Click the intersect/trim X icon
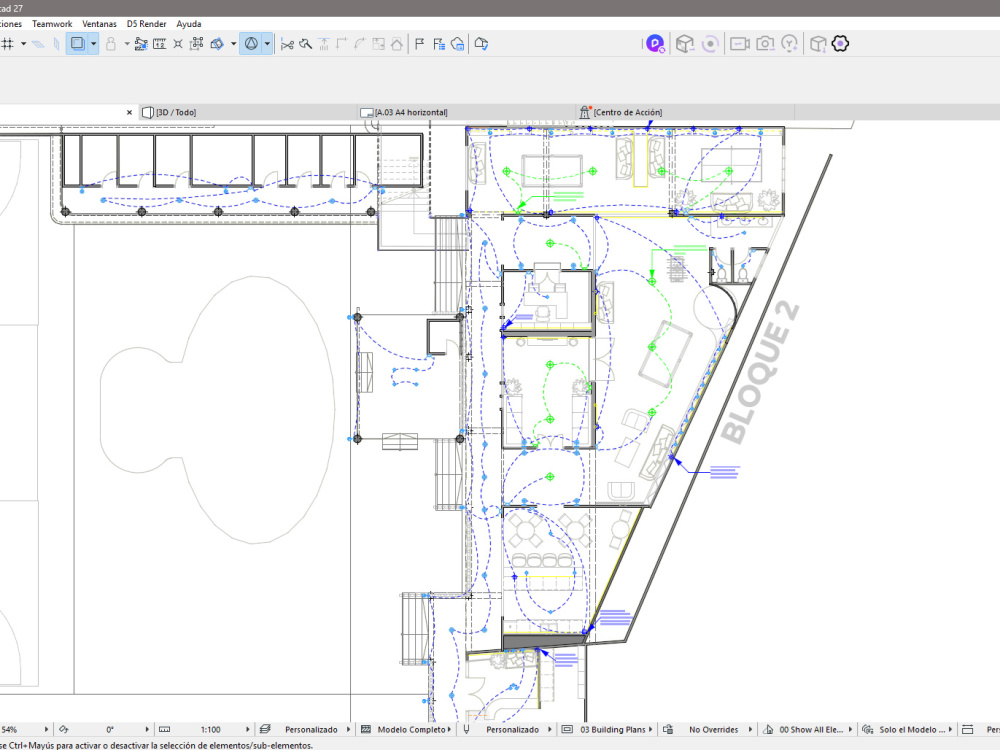 [178, 44]
